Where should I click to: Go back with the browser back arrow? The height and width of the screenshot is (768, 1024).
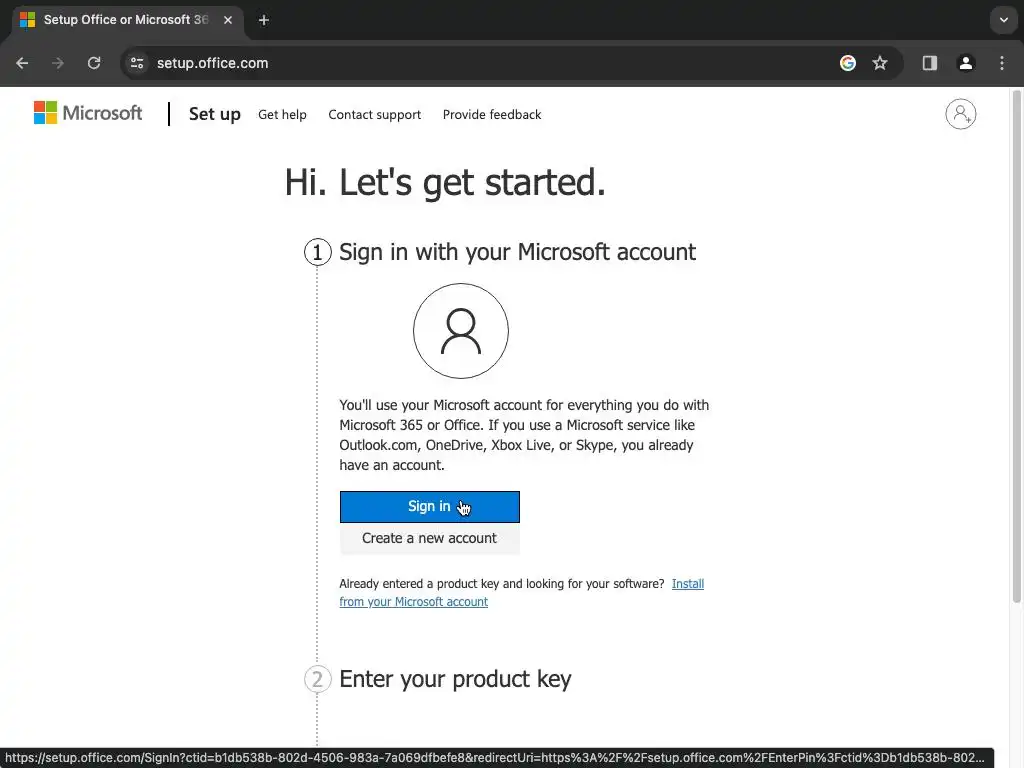click(x=22, y=63)
